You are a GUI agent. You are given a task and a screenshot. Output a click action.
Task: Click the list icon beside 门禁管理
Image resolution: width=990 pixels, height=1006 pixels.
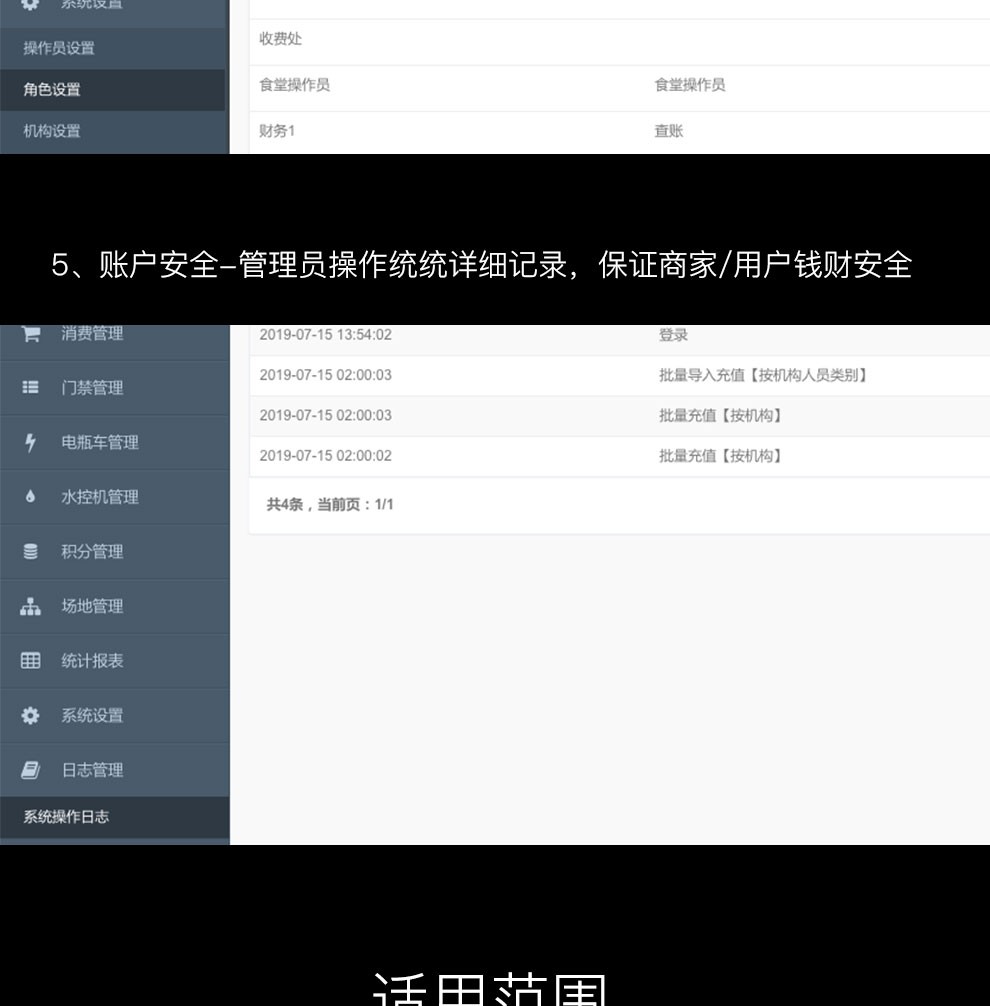tap(31, 388)
